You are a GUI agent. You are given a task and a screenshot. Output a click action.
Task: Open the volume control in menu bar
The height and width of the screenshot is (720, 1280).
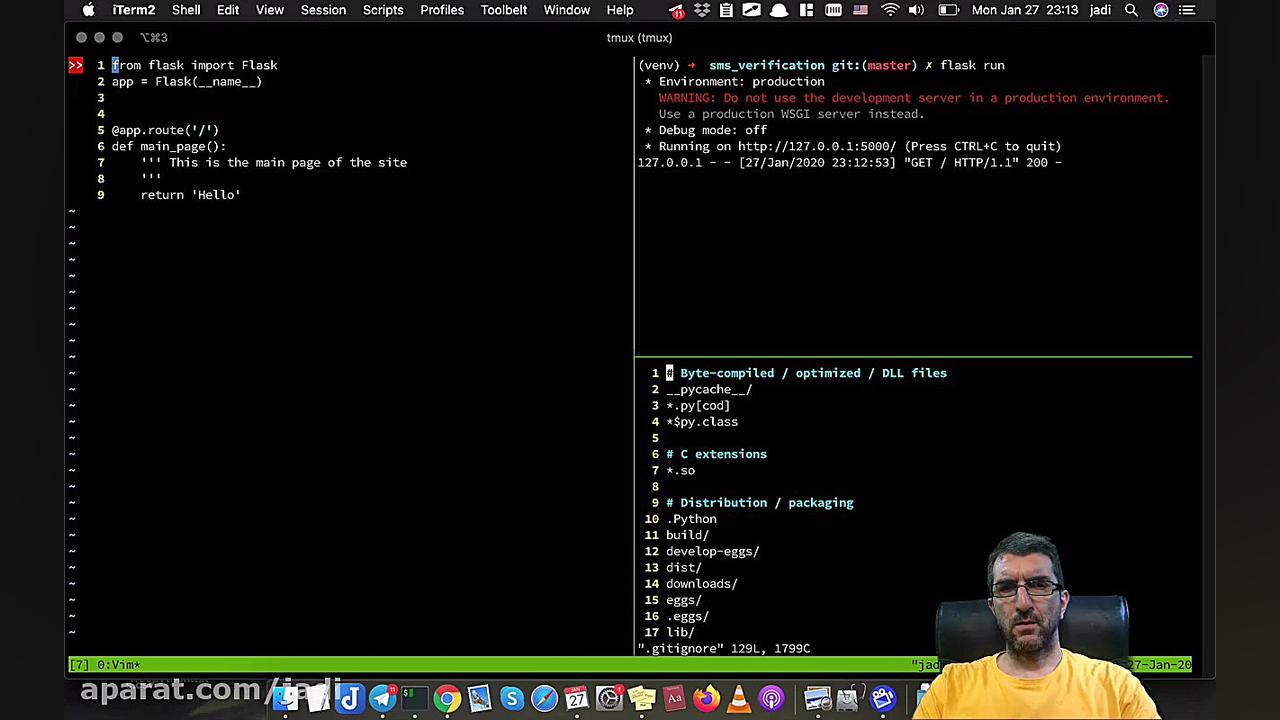coord(916,10)
